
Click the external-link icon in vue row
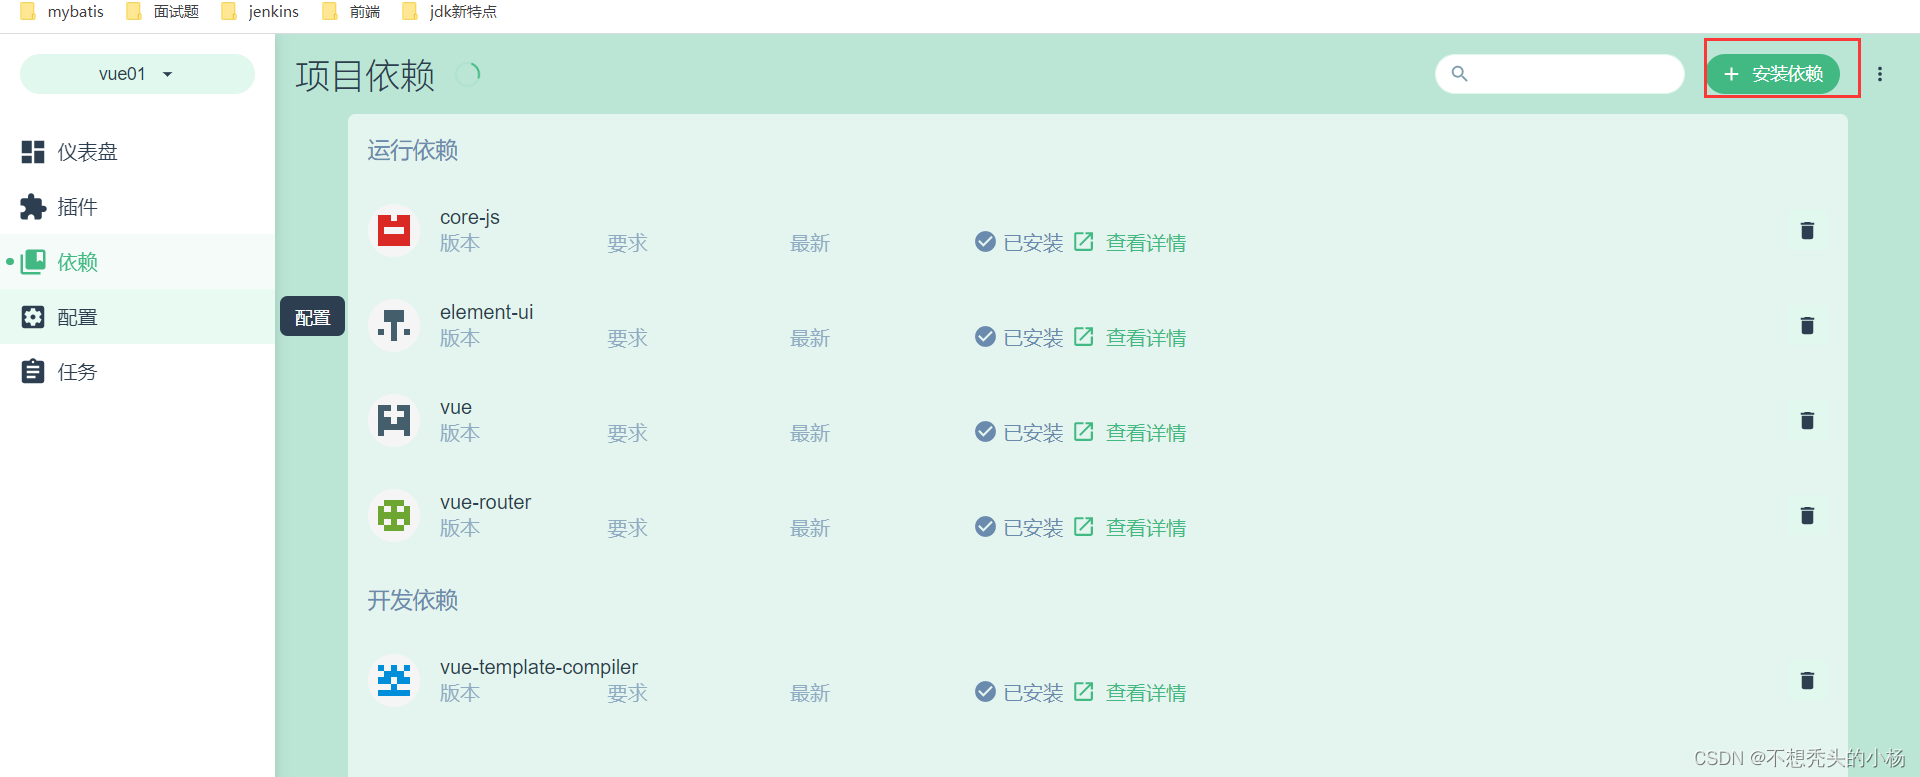pos(1083,432)
